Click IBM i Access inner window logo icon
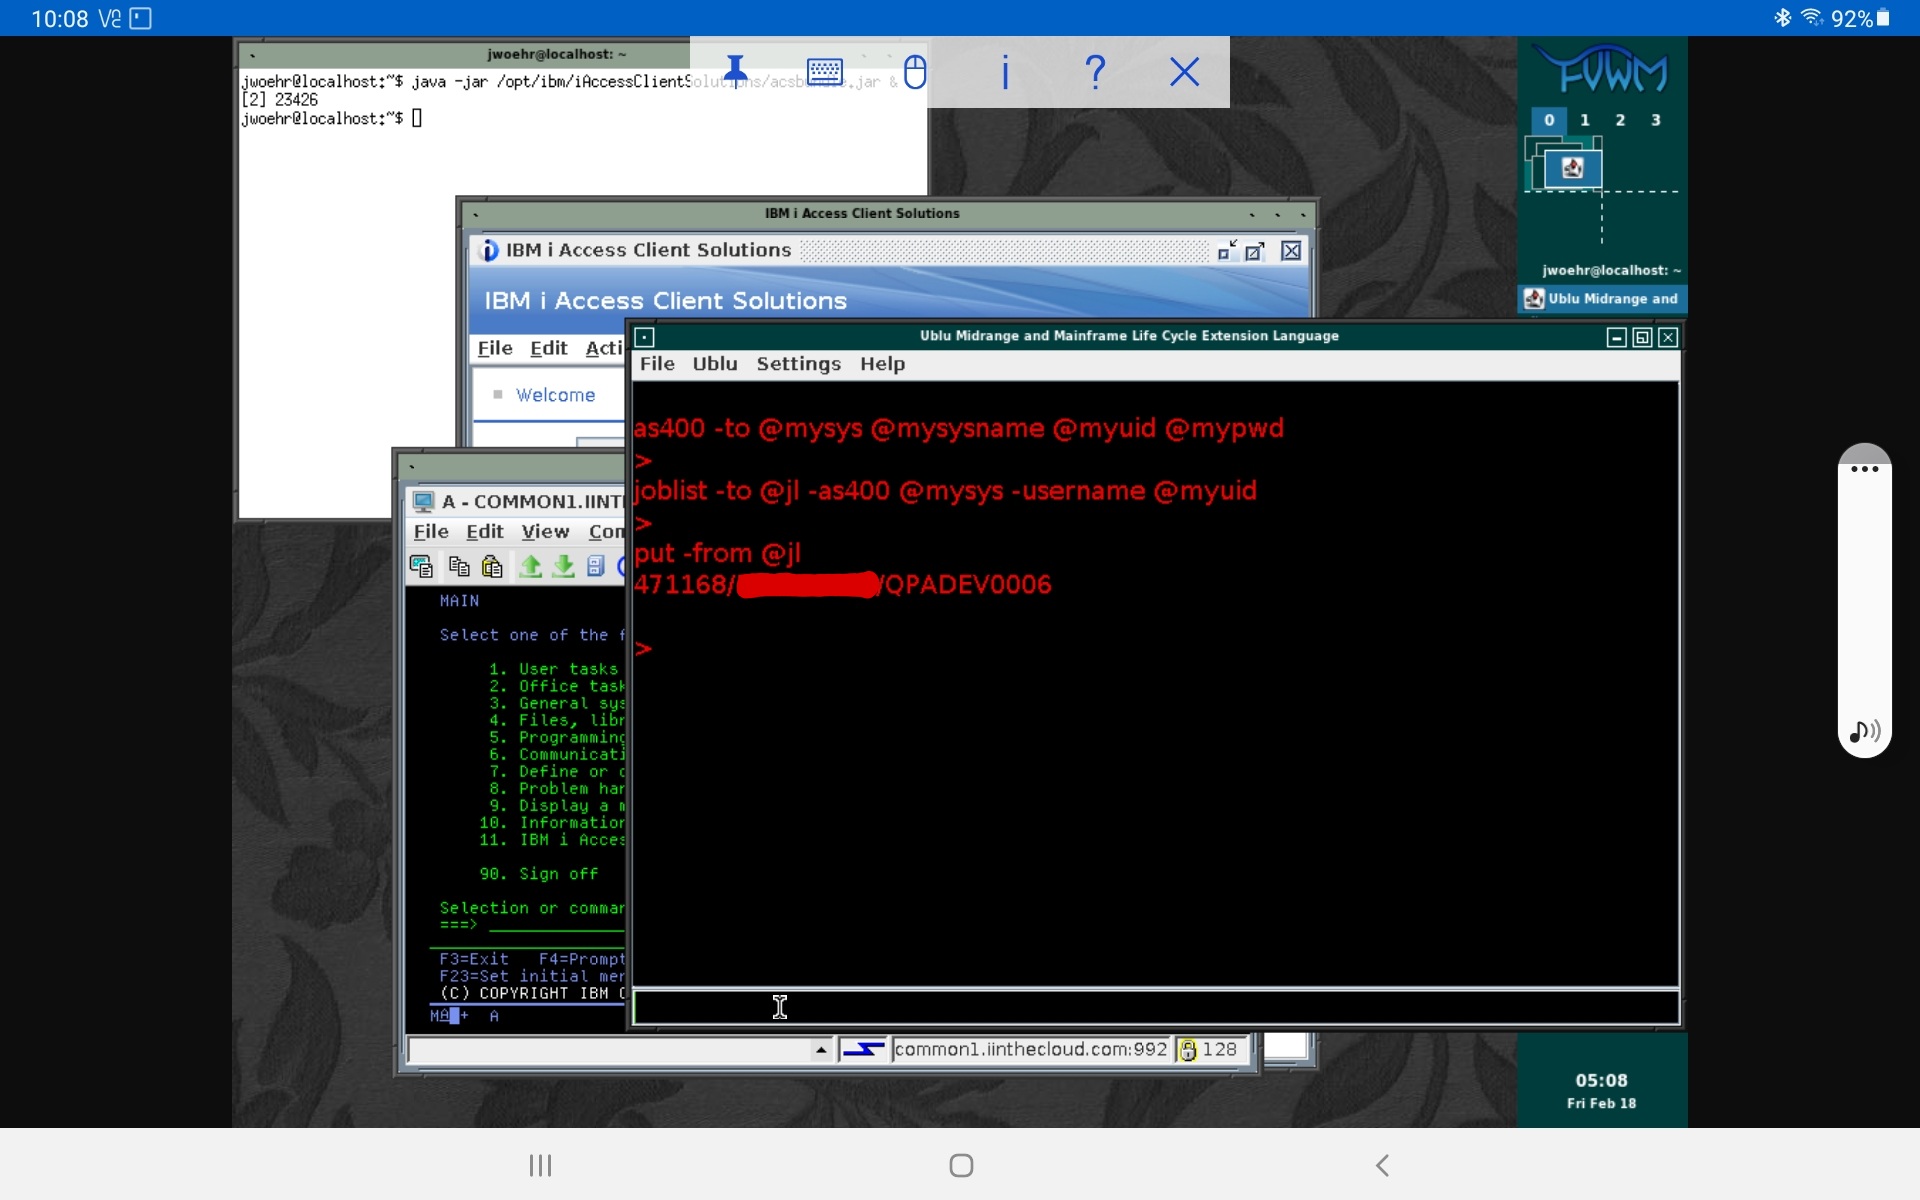 pos(489,250)
